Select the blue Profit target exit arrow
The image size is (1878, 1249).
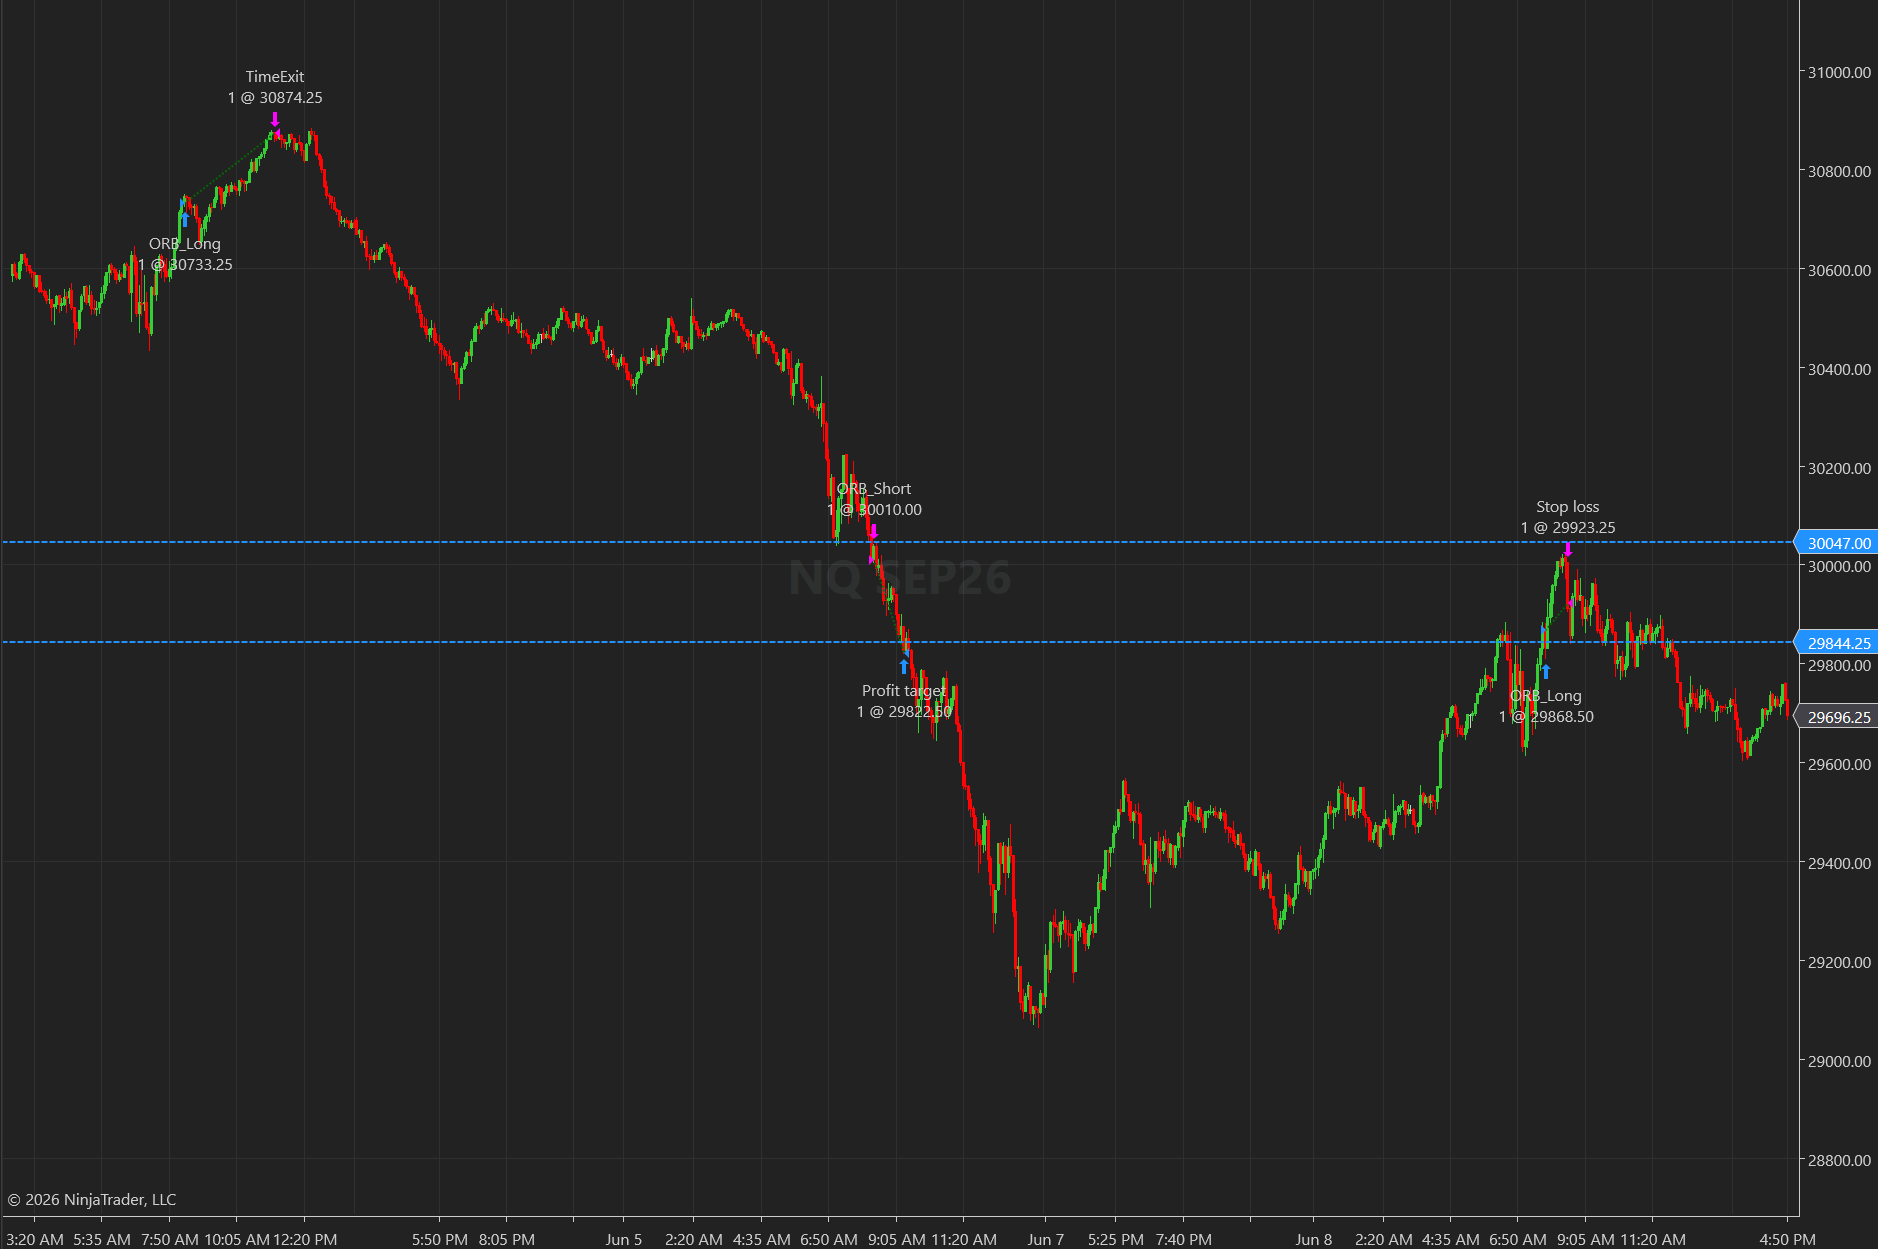tap(904, 666)
